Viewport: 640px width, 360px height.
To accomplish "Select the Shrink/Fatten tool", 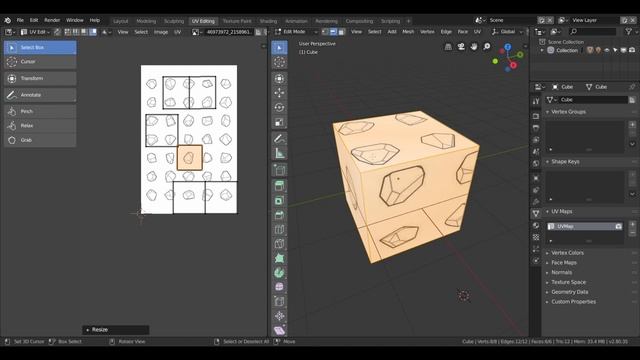I will coord(279,316).
